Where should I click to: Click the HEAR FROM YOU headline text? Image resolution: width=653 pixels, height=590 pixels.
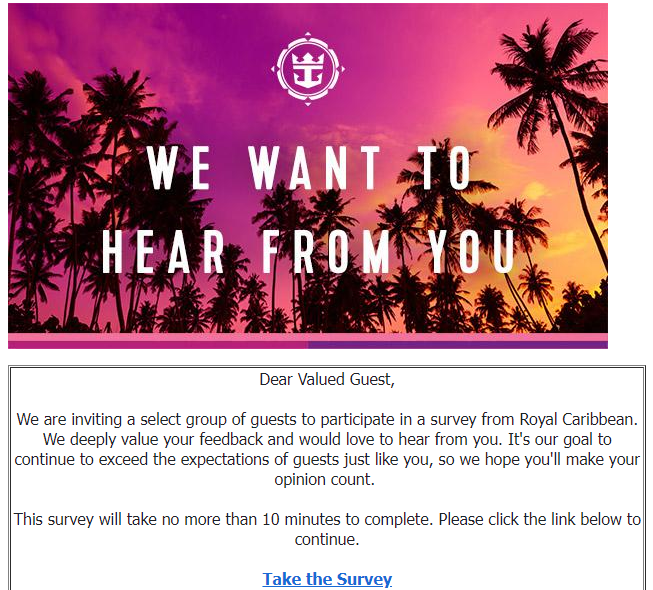[x=309, y=252]
